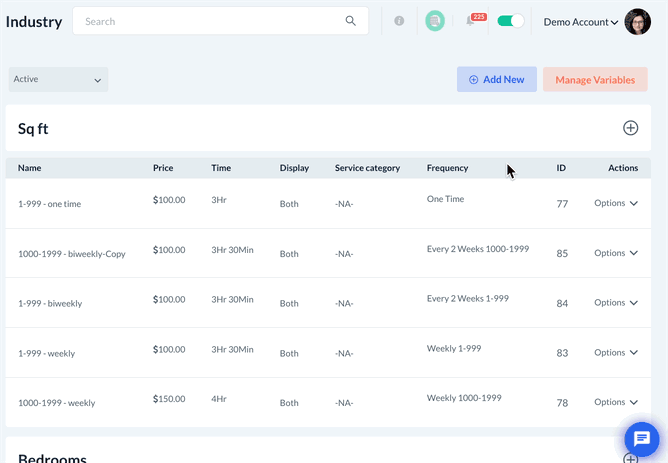Screen dimensions: 668x463
Task: Select the 1-999 - biweekly row name
Action: point(50,303)
